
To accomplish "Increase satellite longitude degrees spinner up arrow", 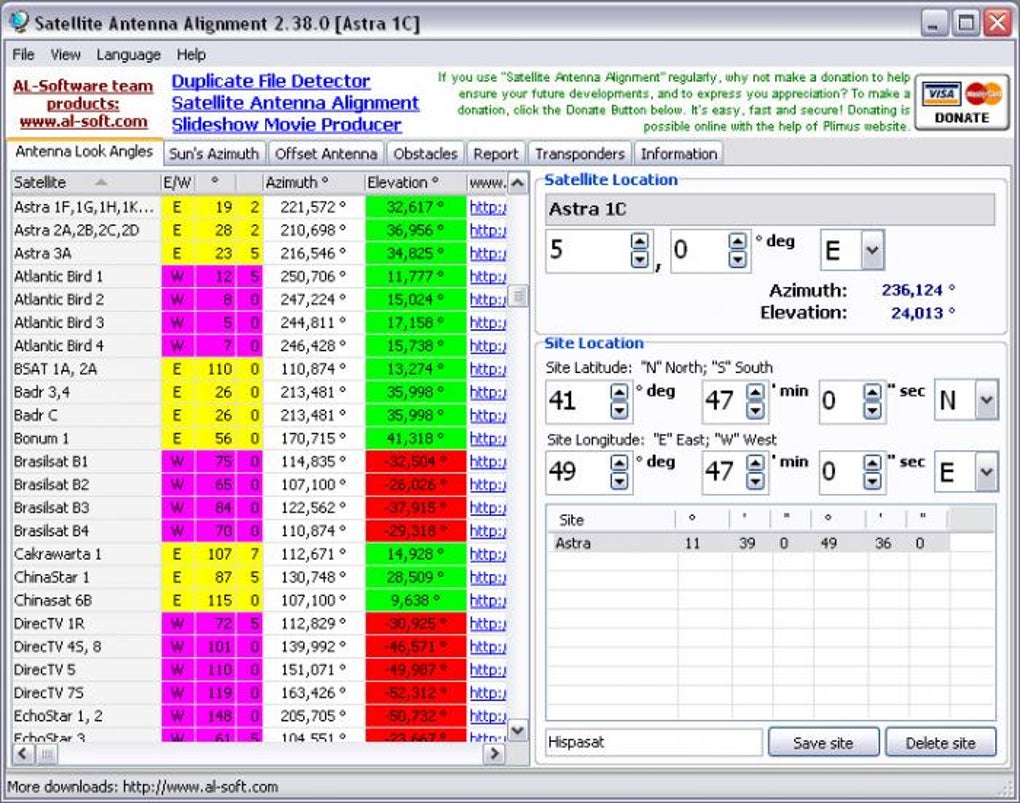I will point(639,241).
